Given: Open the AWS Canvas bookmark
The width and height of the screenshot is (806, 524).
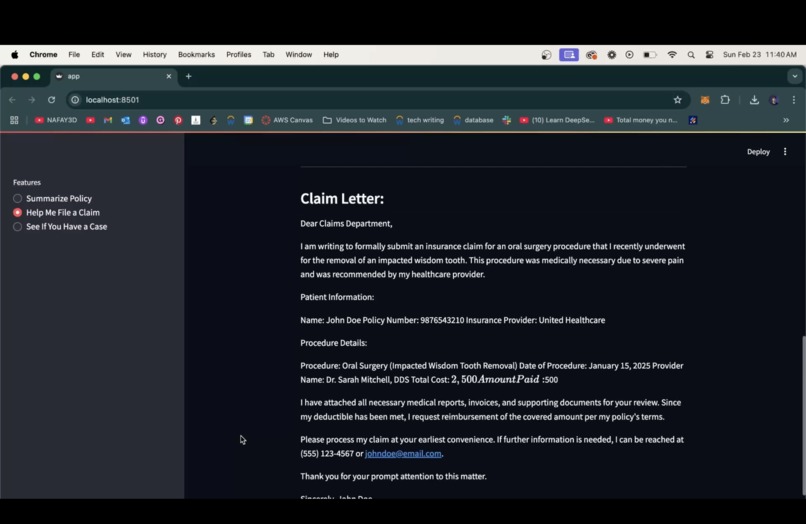Looking at the screenshot, I should point(287,120).
